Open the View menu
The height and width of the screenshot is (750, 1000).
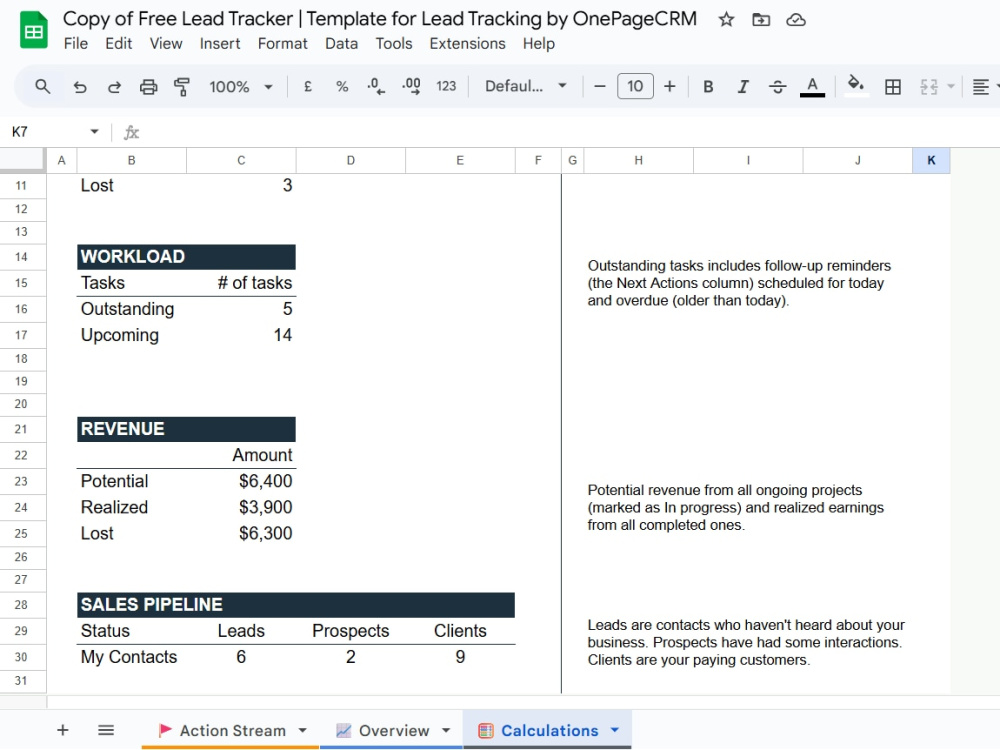(x=166, y=43)
